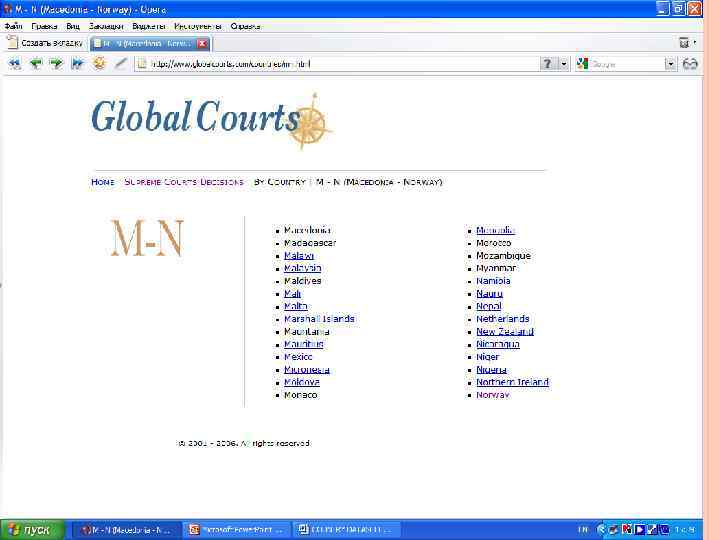This screenshot has height=540, width=720.
Task: Select the M-N (Macedonia - Norway) browser tab
Action: tap(150, 44)
